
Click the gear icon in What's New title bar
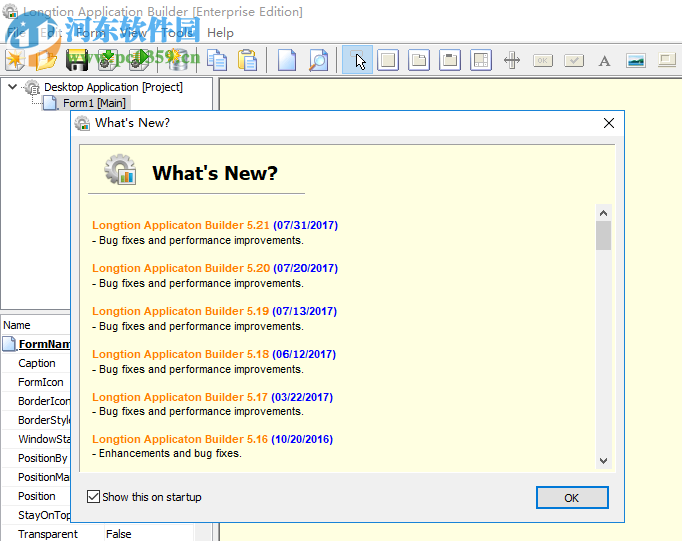click(82, 123)
